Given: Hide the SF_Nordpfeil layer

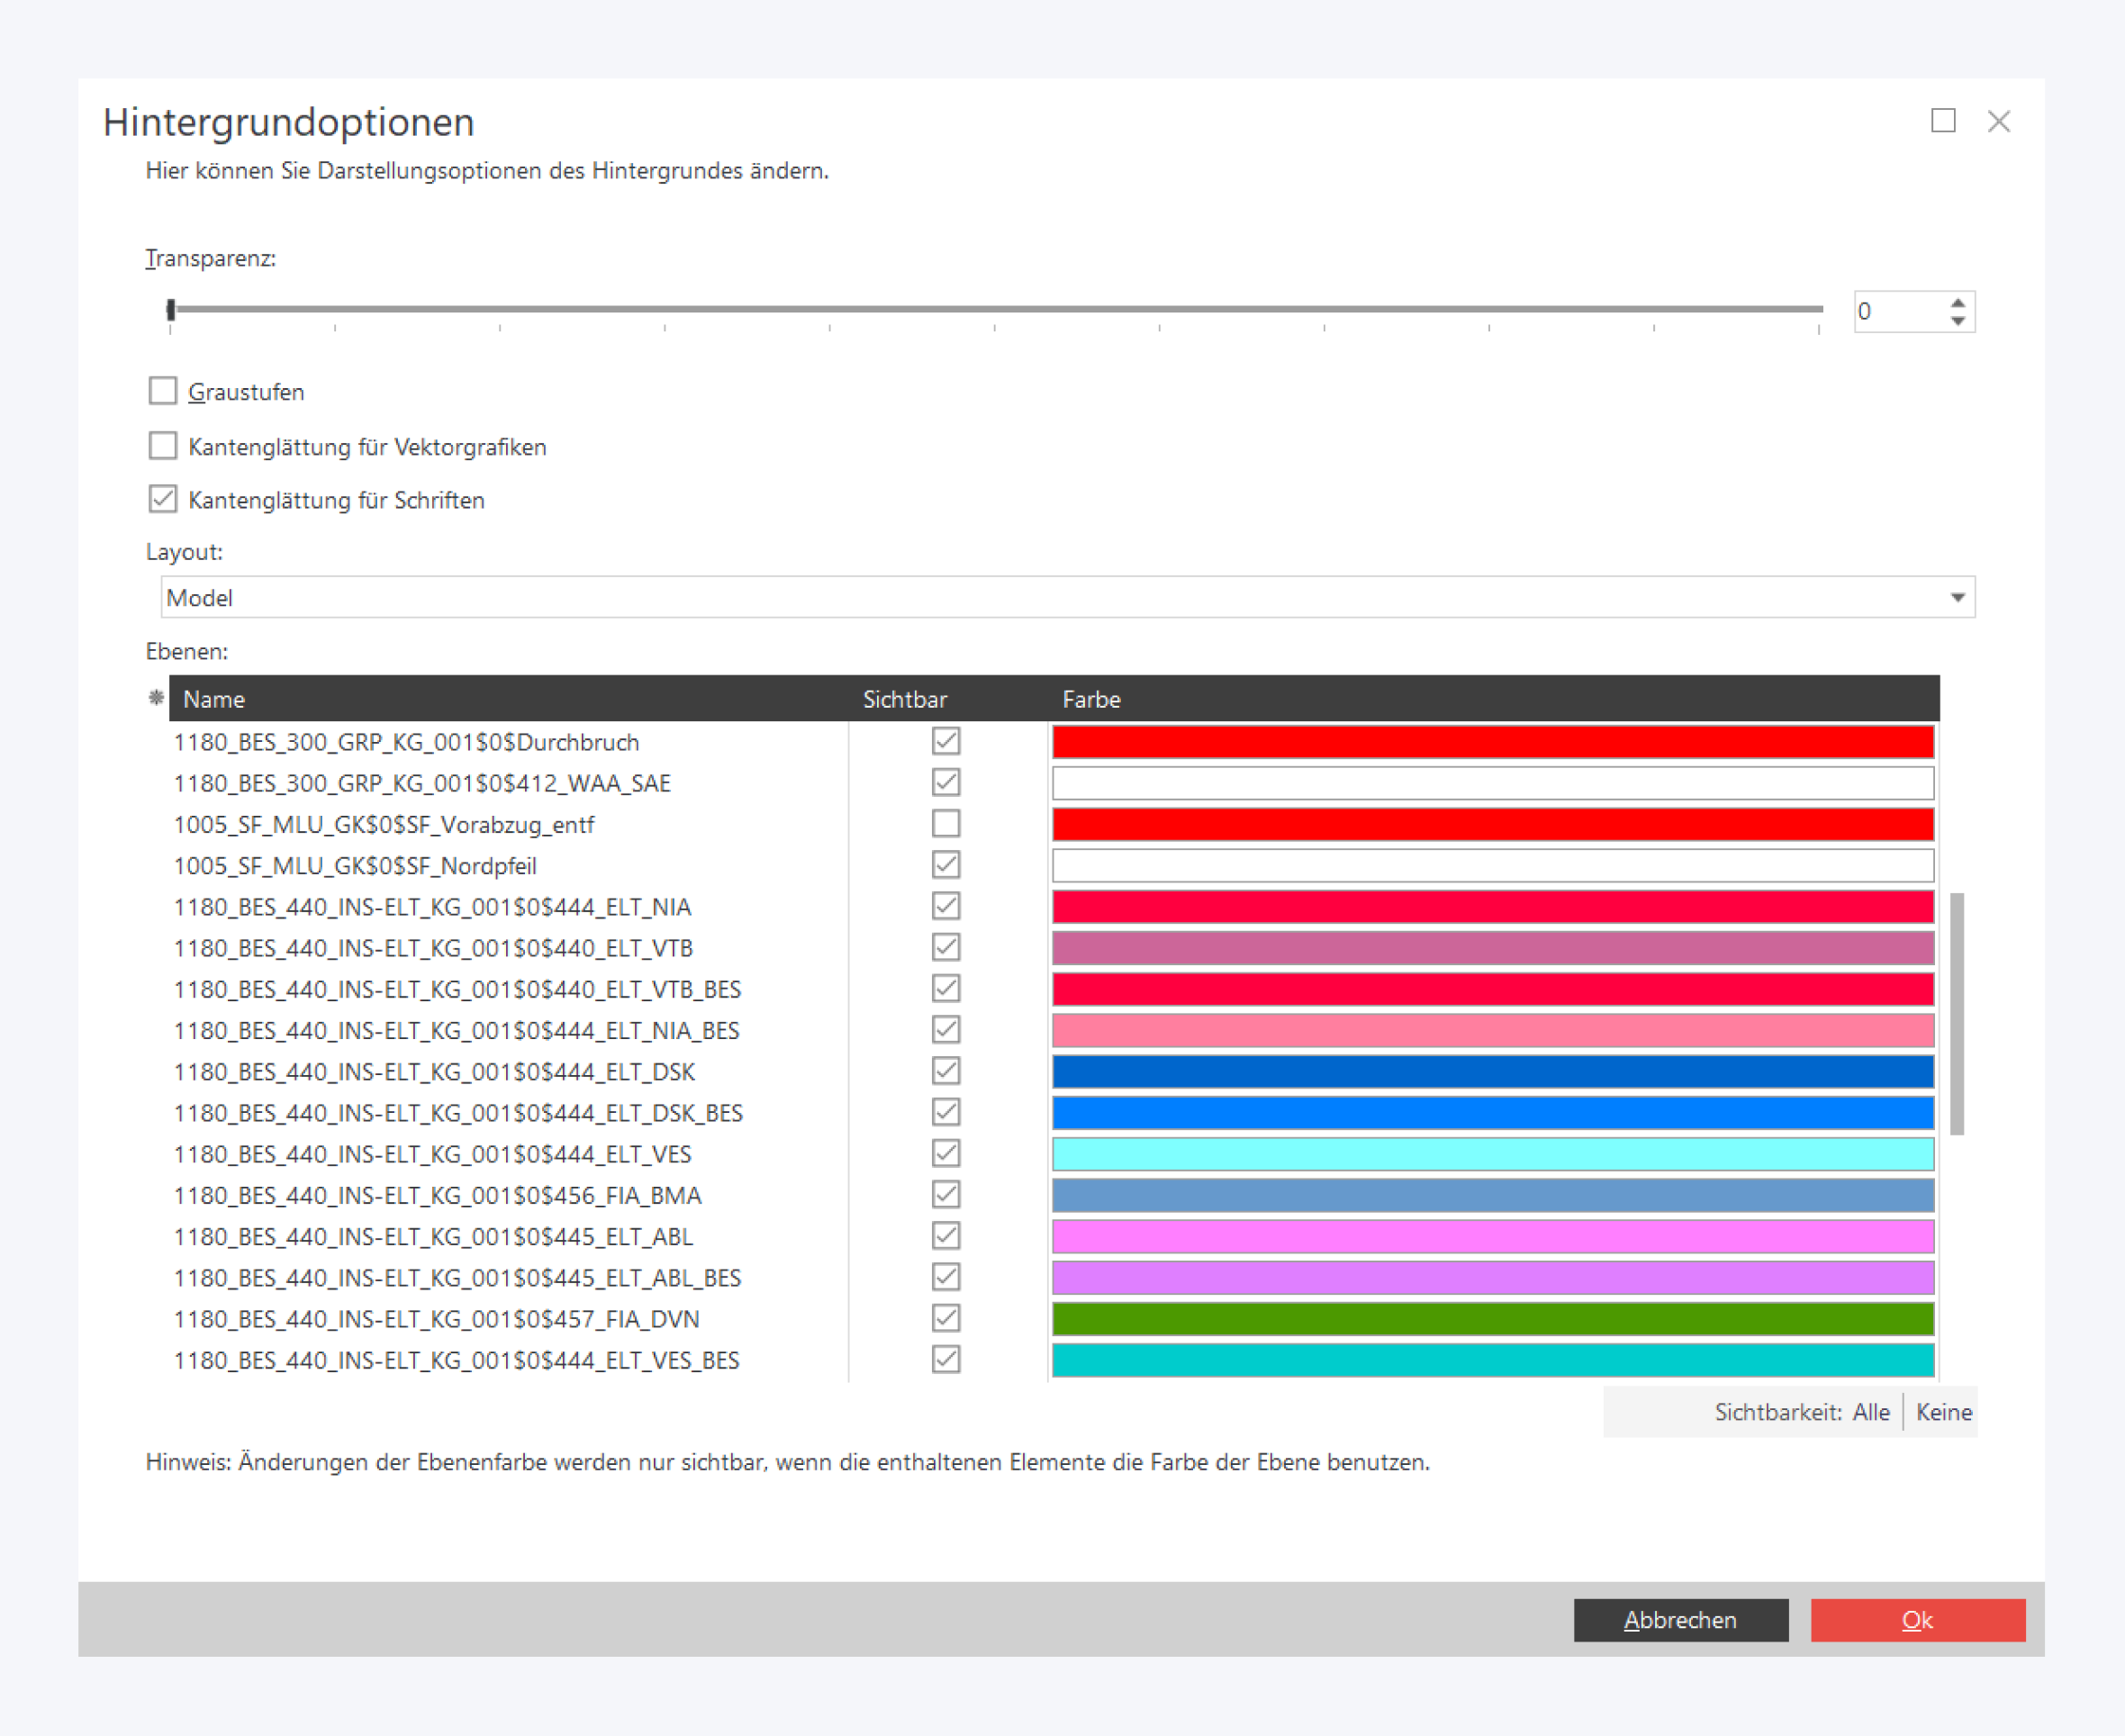Looking at the screenshot, I should [x=945, y=865].
